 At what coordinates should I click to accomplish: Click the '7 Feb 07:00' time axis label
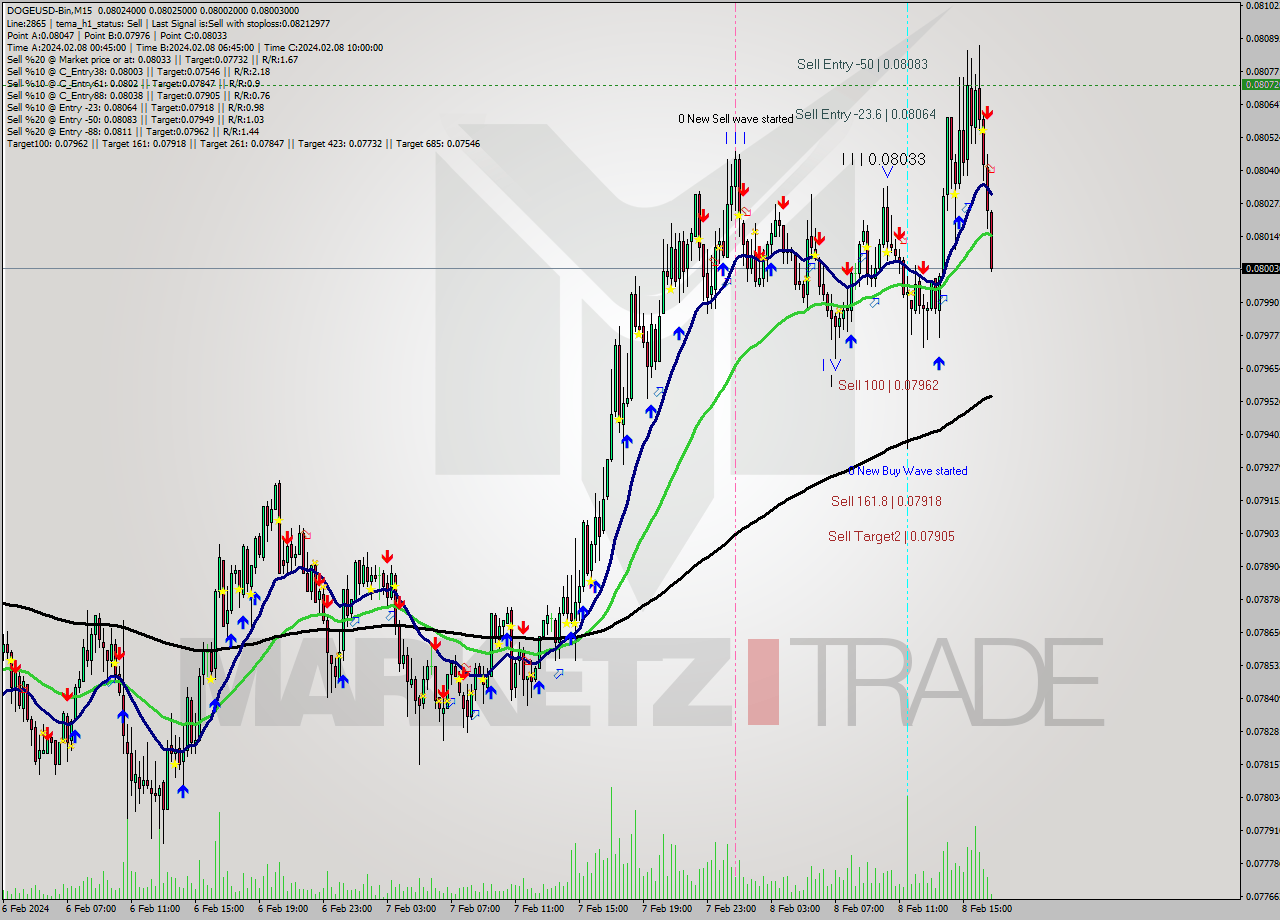(475, 909)
